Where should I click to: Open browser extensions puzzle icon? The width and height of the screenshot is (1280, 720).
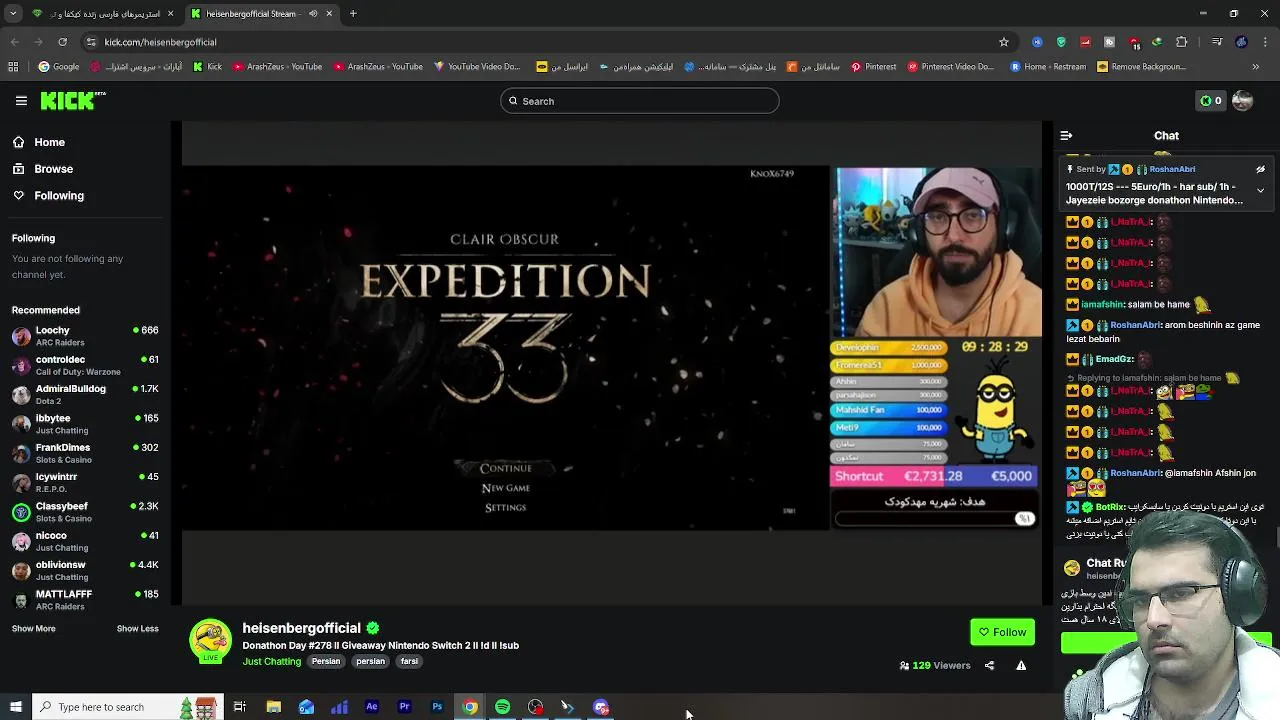point(1181,42)
